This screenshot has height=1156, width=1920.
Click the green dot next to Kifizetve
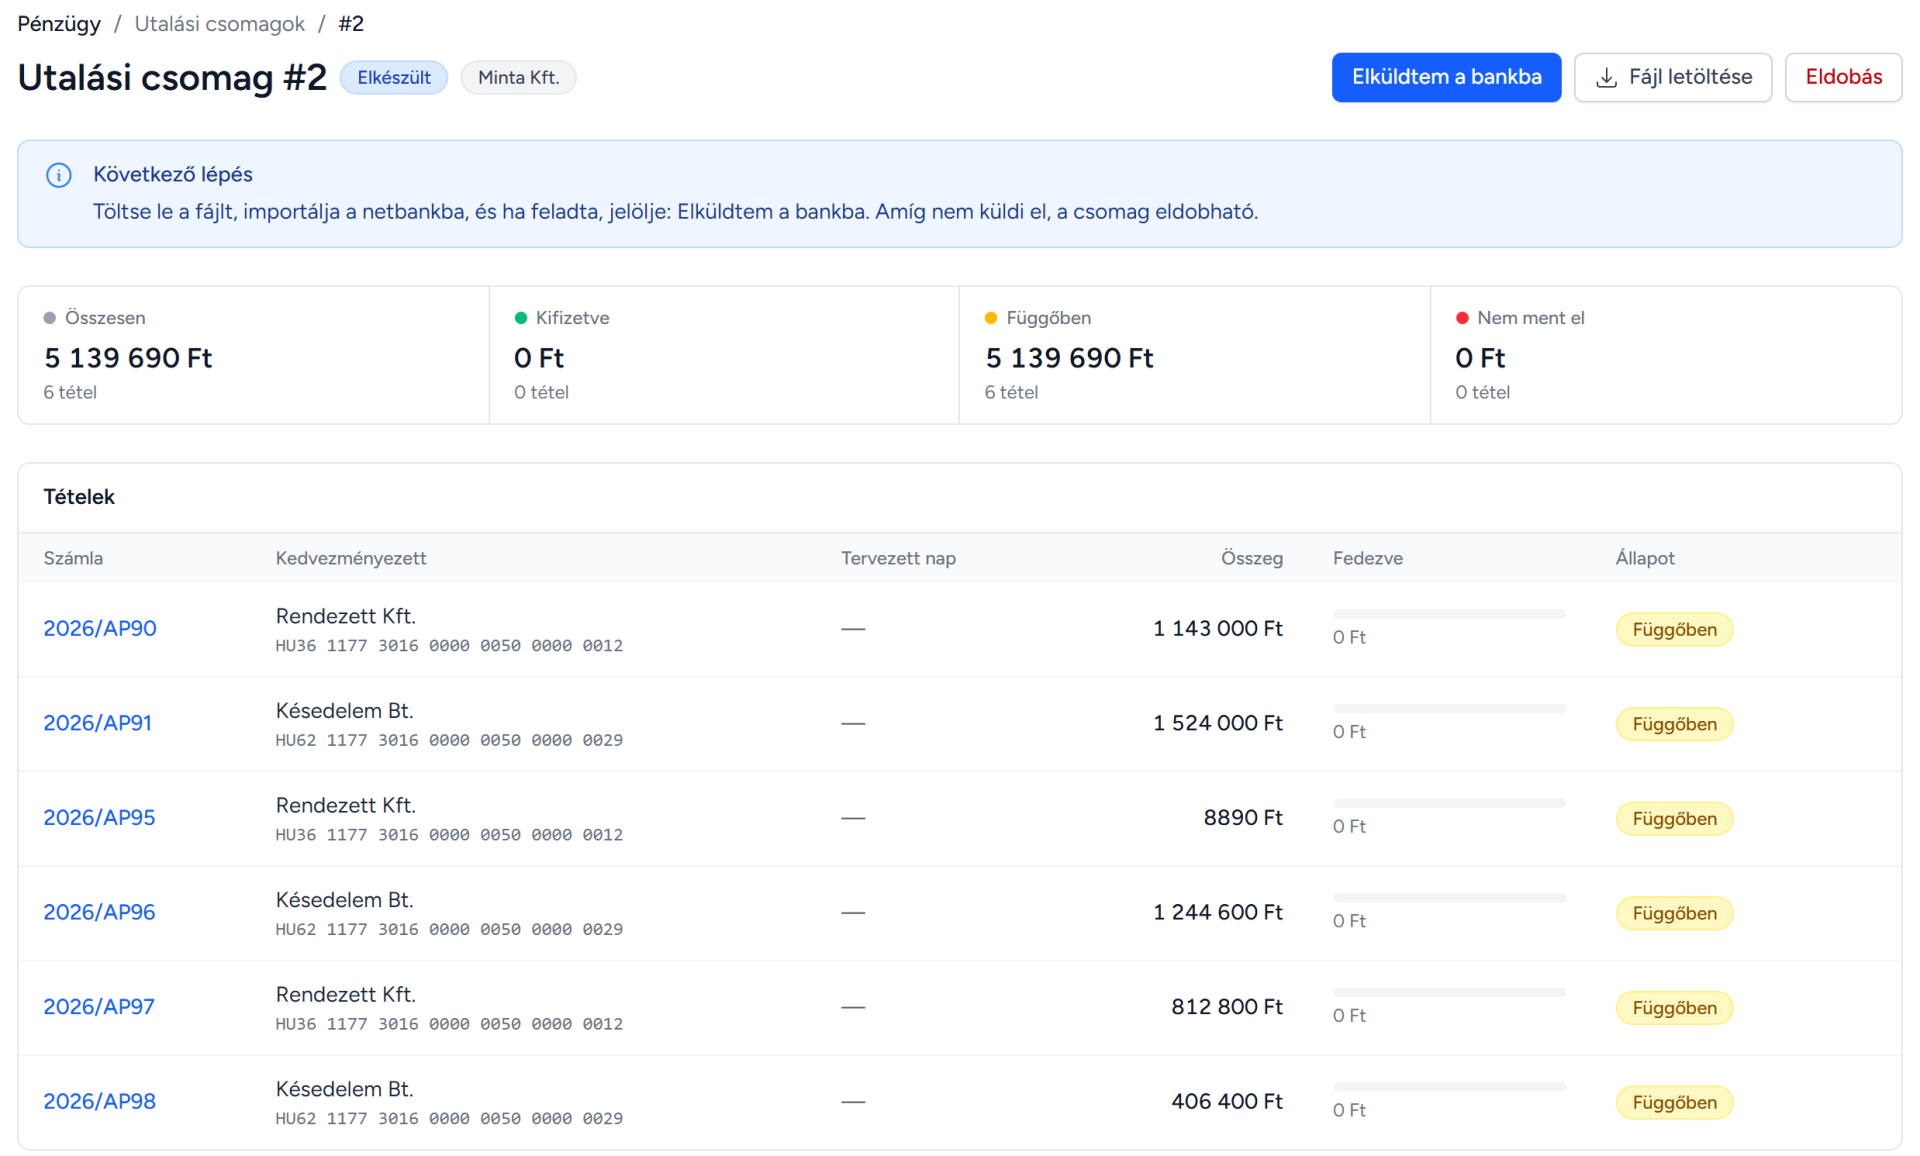[520, 318]
